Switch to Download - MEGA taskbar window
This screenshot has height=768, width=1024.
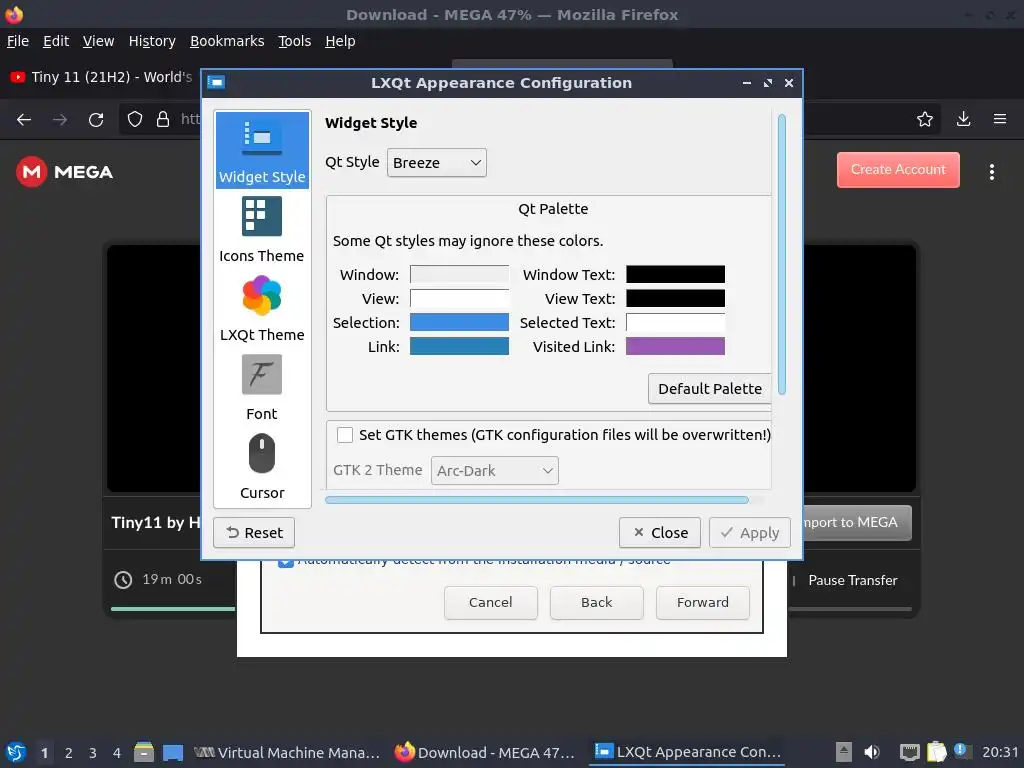pyautogui.click(x=485, y=752)
